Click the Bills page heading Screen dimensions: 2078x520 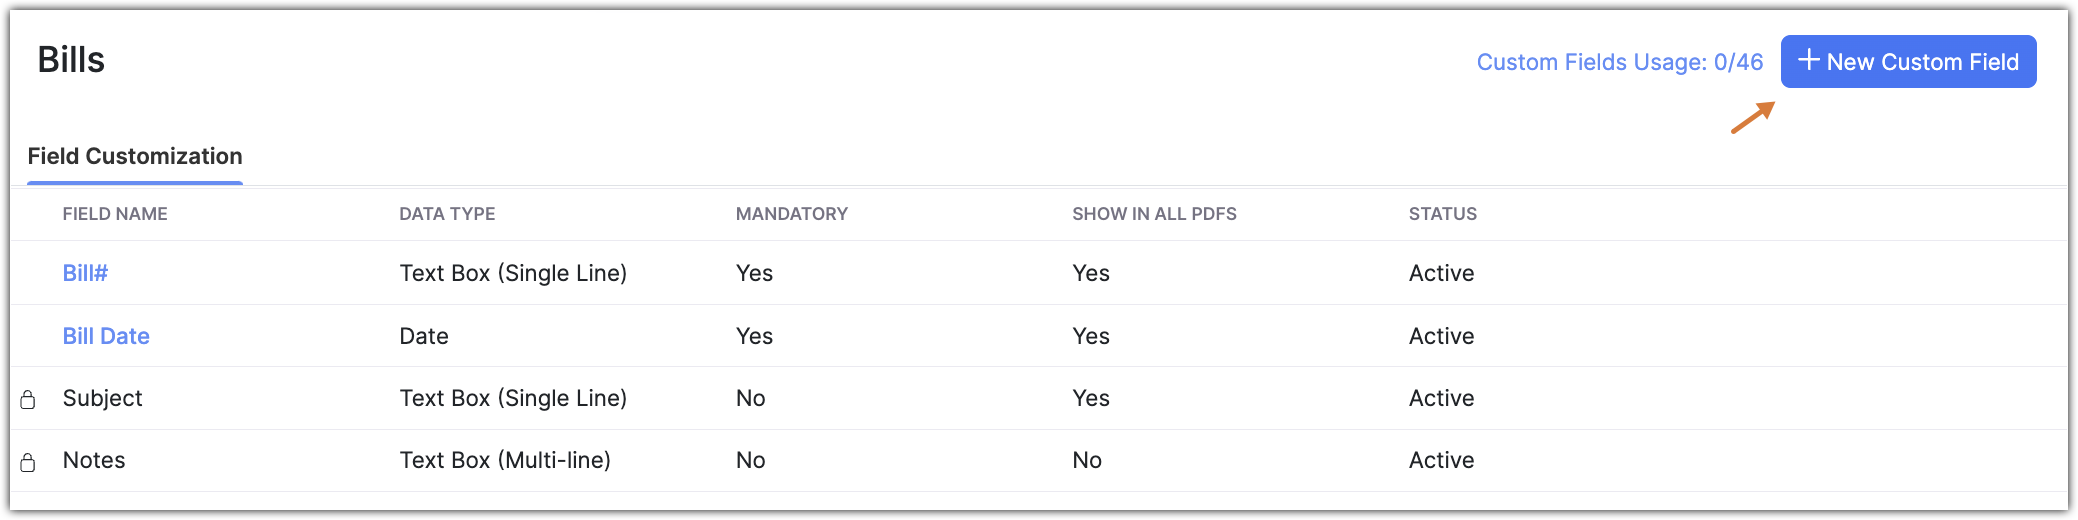click(71, 60)
